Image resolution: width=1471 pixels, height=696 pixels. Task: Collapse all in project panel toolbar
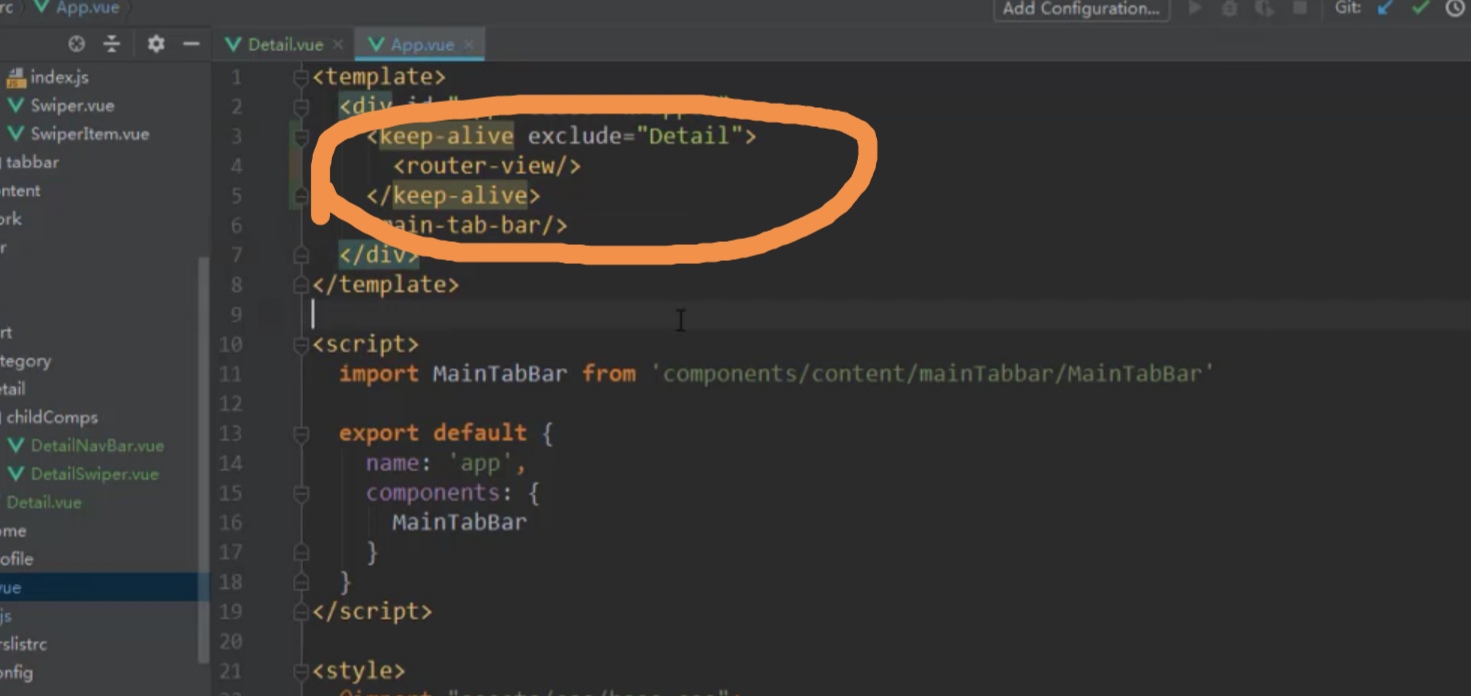click(x=112, y=44)
